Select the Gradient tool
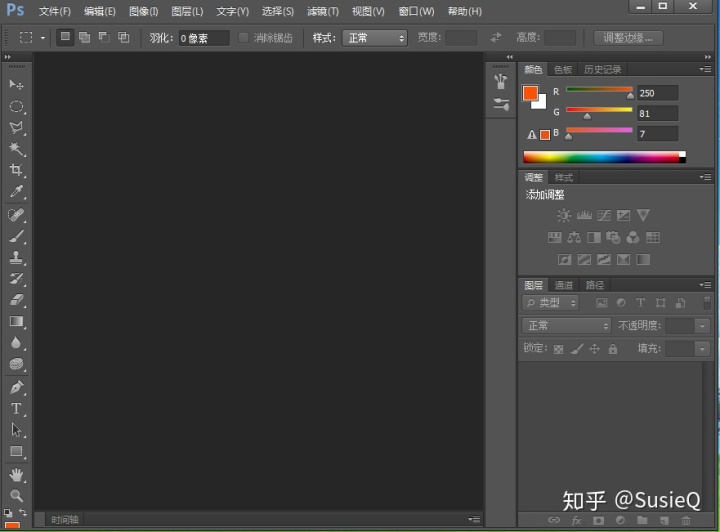Screen dimensions: 720x532 click(x=16, y=321)
